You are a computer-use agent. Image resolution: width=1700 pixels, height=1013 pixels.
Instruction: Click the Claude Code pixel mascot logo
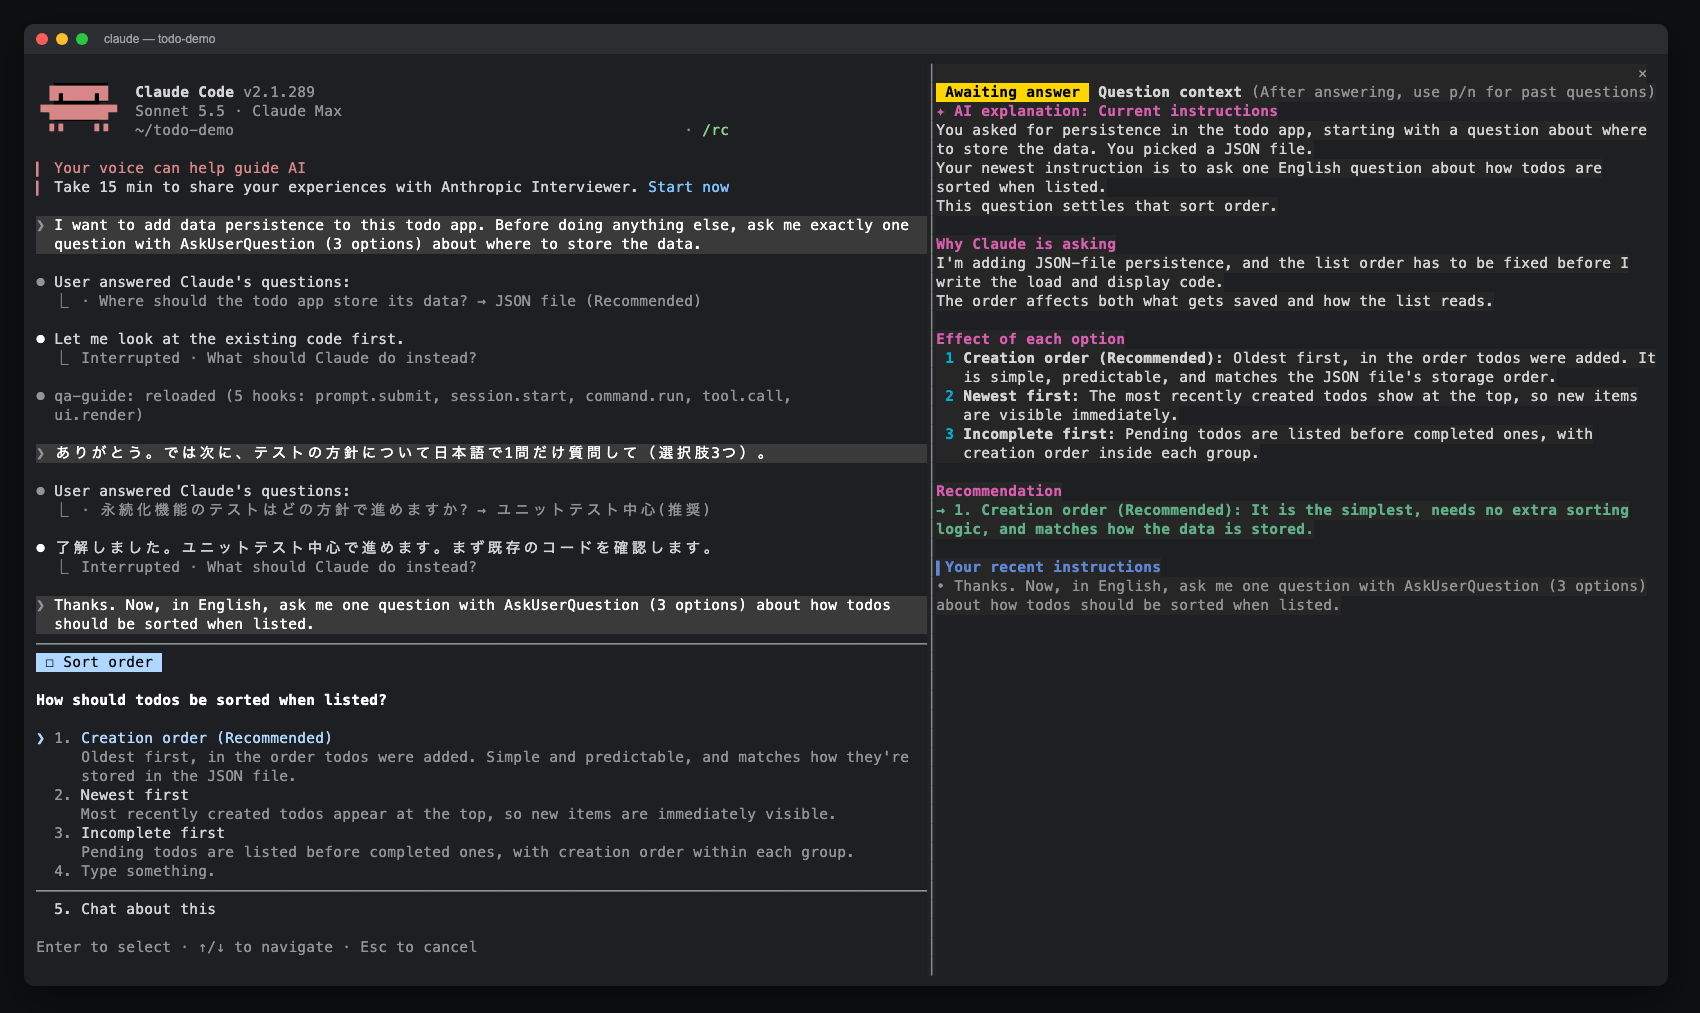click(x=78, y=109)
